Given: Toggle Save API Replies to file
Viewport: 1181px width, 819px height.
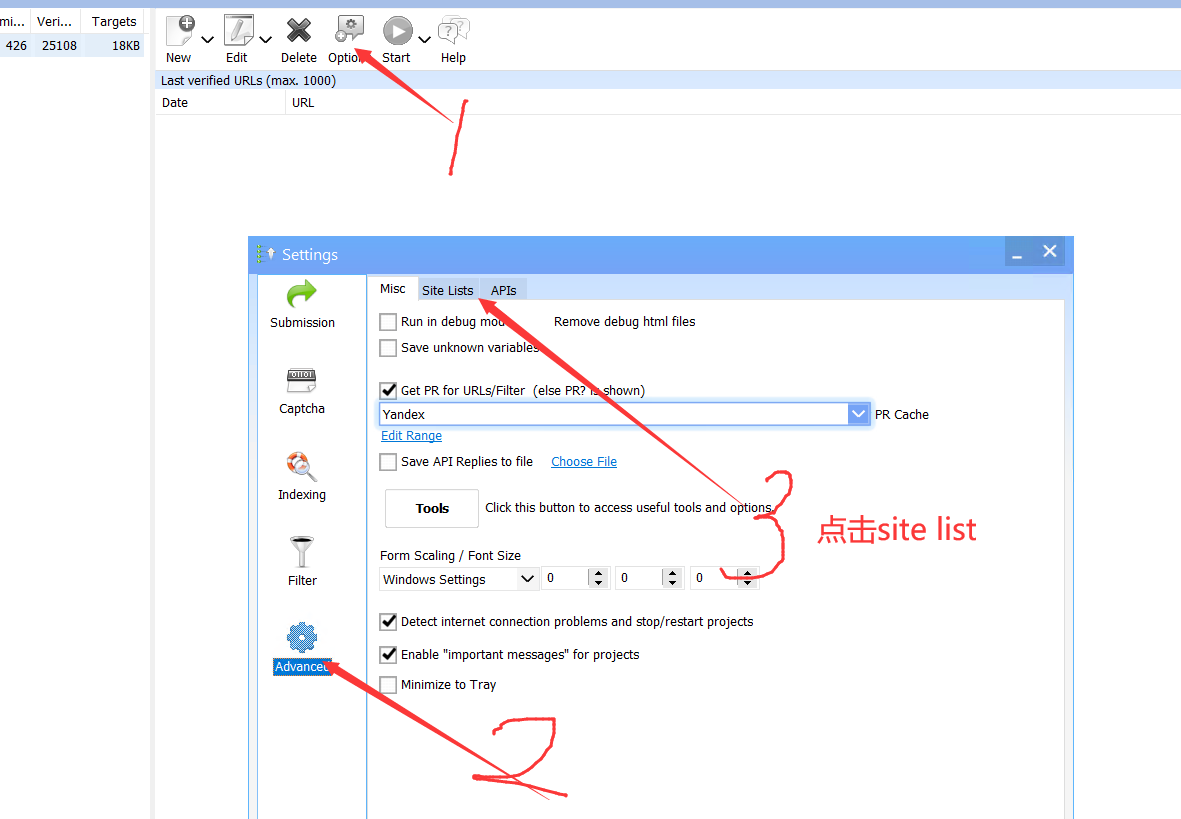Looking at the screenshot, I should point(388,462).
